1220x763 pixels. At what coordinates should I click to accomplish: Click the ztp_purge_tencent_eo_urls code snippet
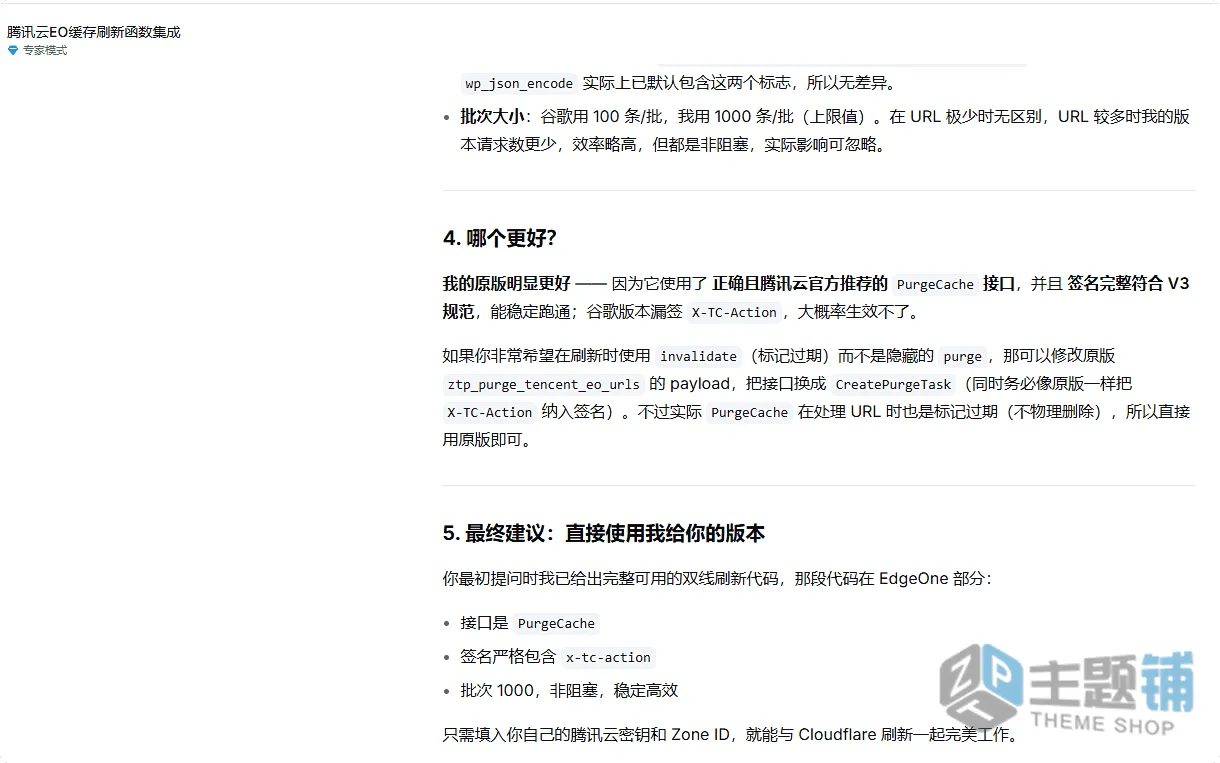(x=544, y=385)
